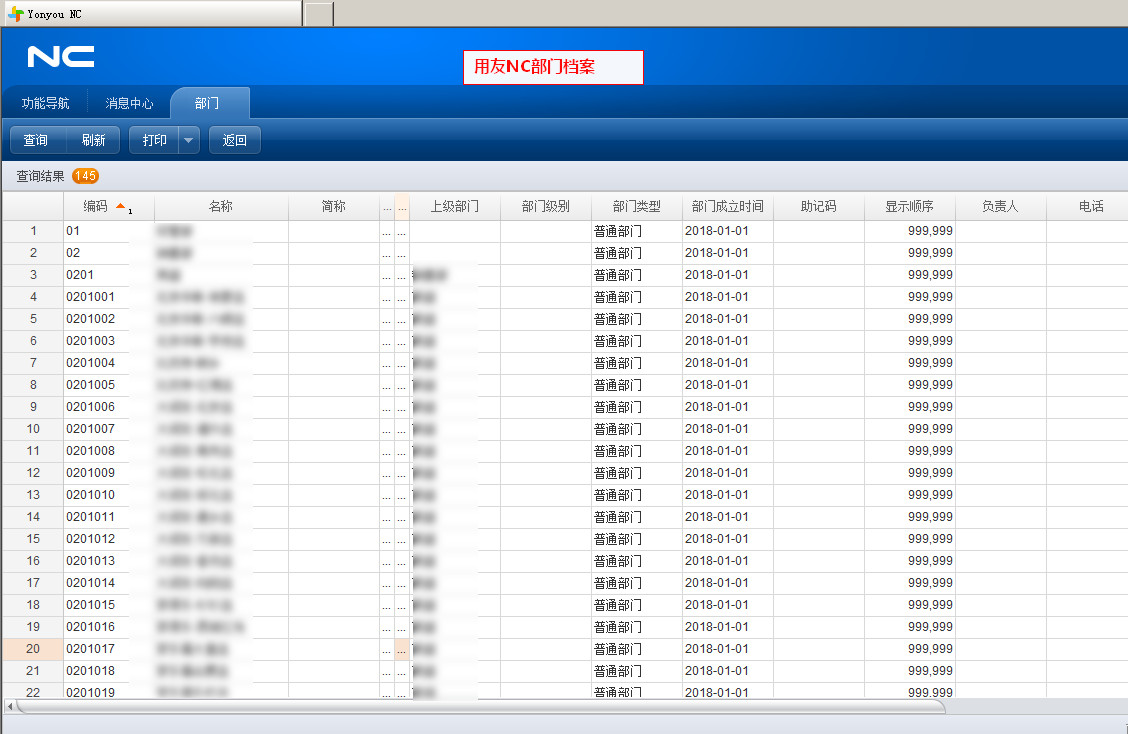The width and height of the screenshot is (1128, 734).
Task: Click the 部门成立时间 column header
Action: (727, 207)
